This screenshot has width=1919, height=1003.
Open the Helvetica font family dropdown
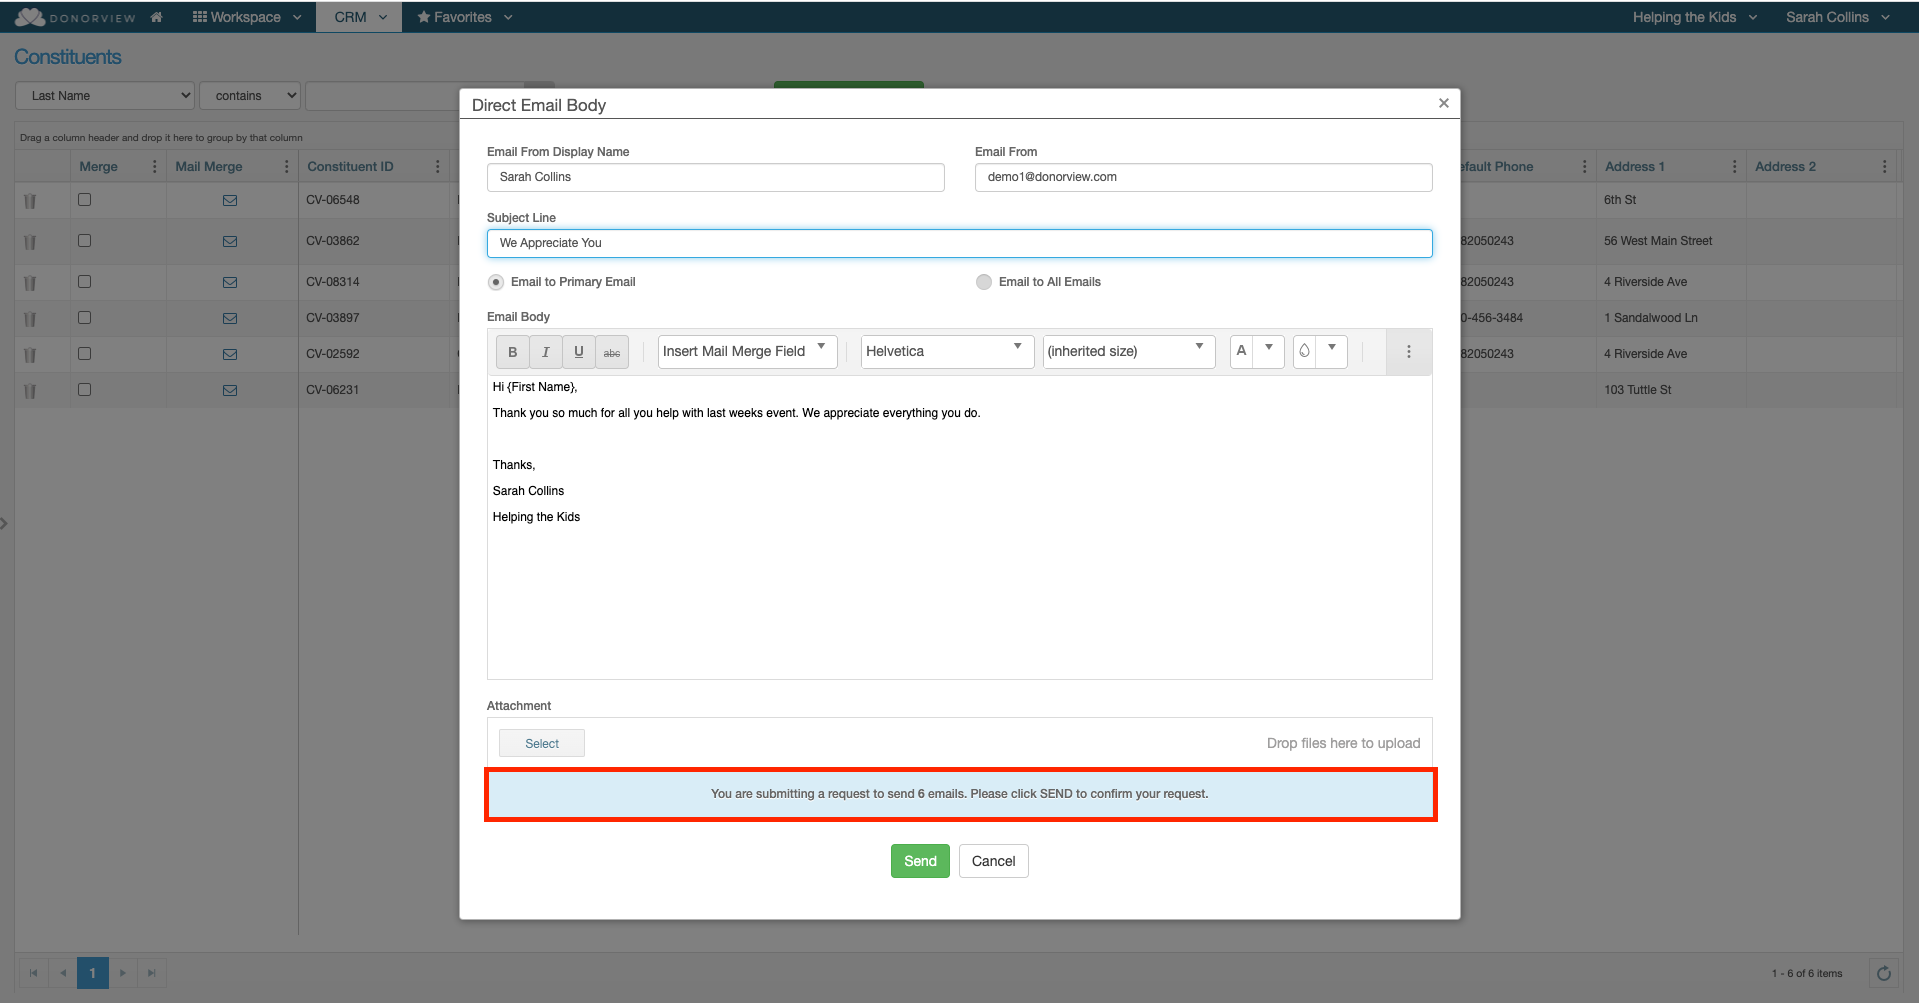945,351
